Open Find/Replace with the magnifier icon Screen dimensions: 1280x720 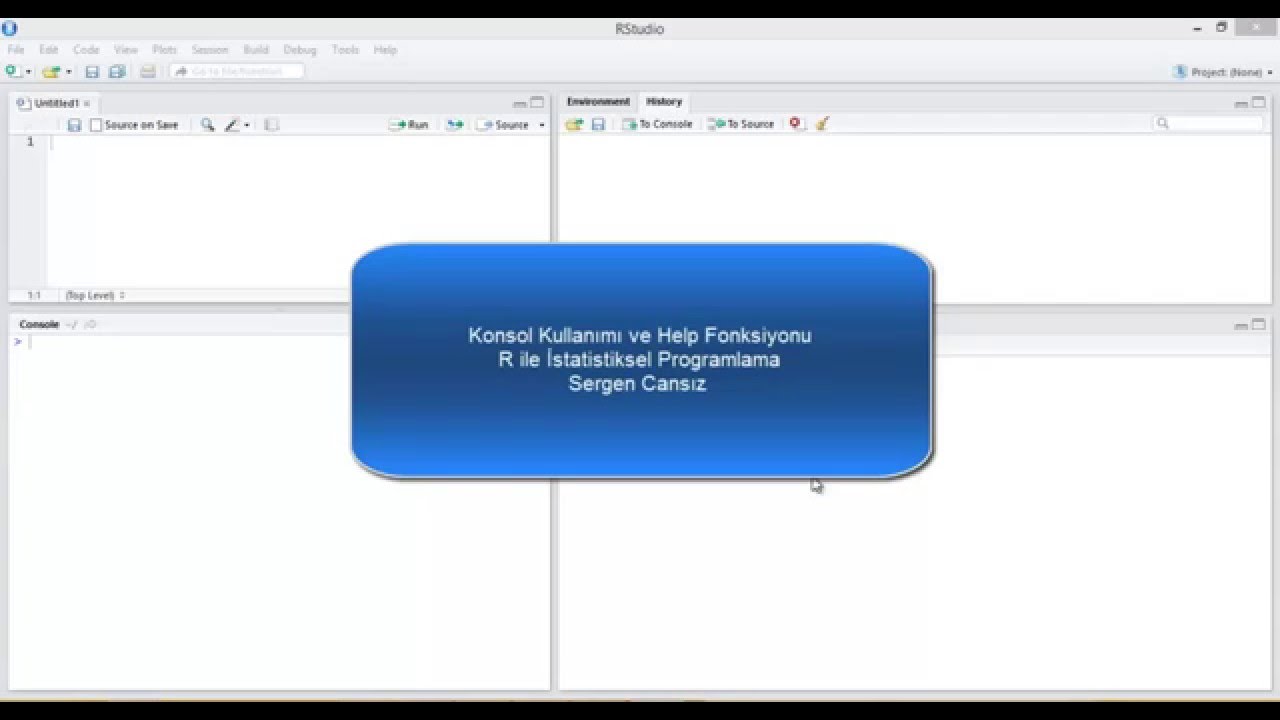click(207, 125)
